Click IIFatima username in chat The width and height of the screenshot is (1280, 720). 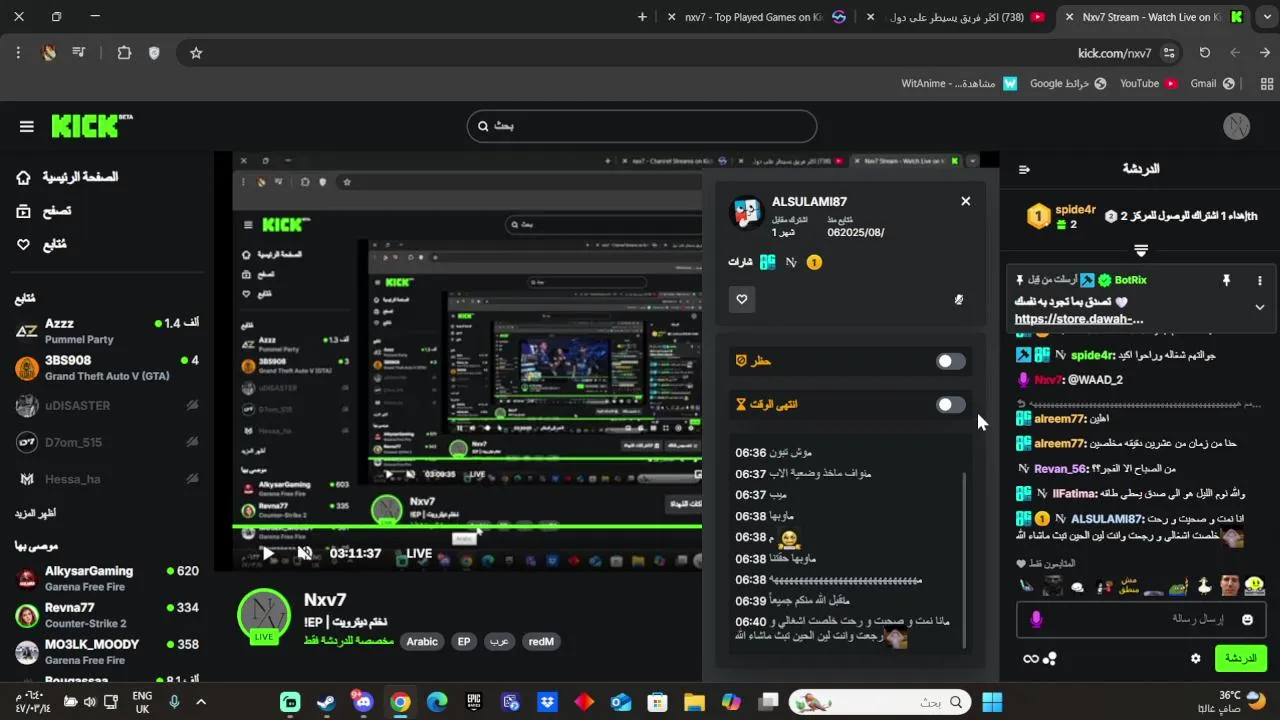(1075, 494)
